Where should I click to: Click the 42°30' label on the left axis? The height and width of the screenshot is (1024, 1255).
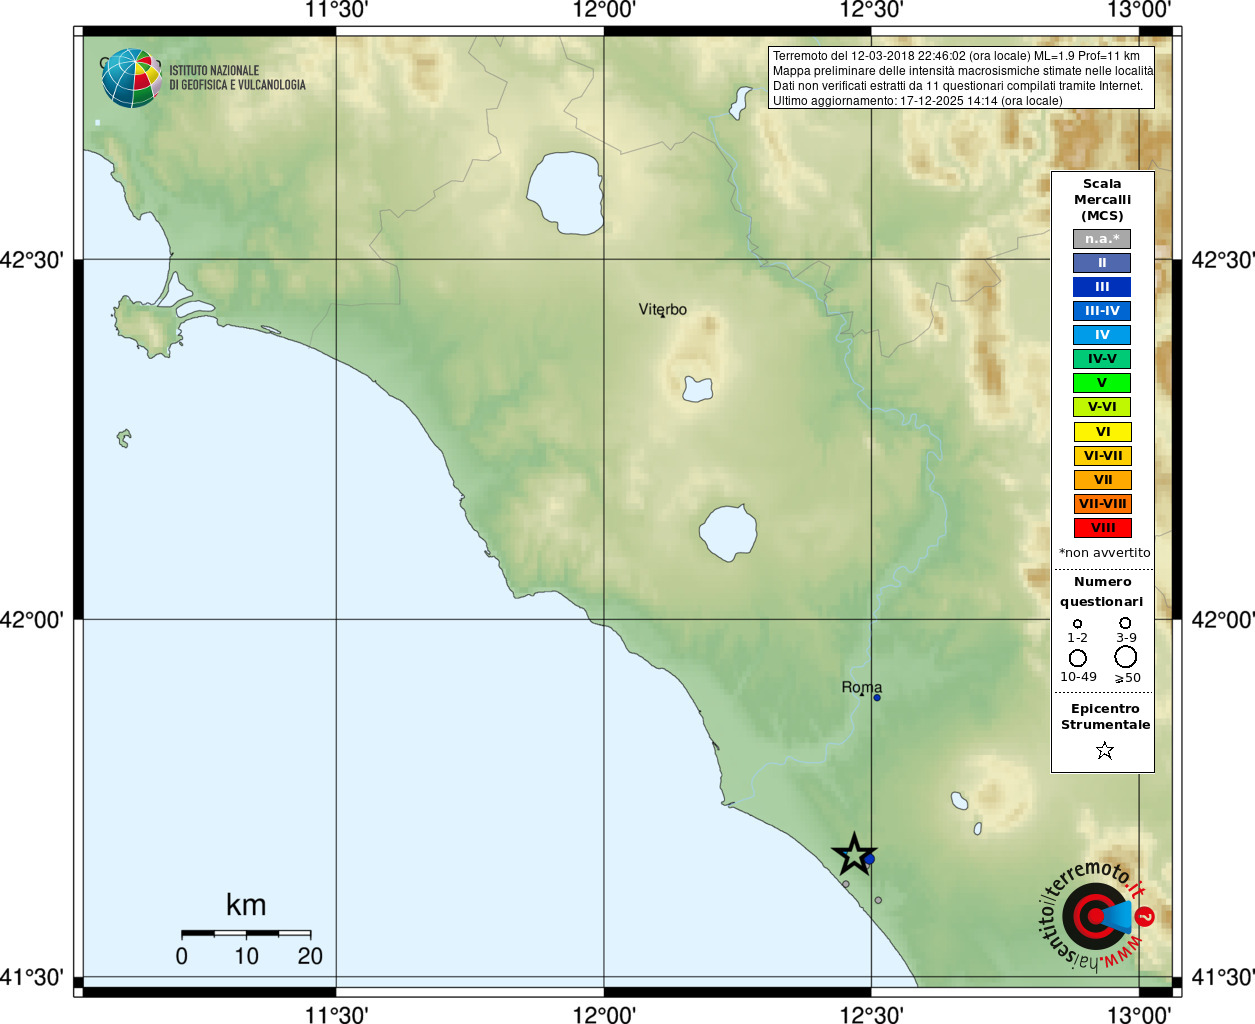[32, 260]
